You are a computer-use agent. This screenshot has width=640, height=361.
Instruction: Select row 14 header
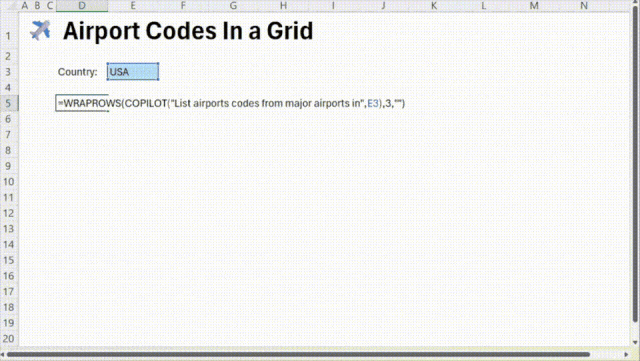(8, 244)
